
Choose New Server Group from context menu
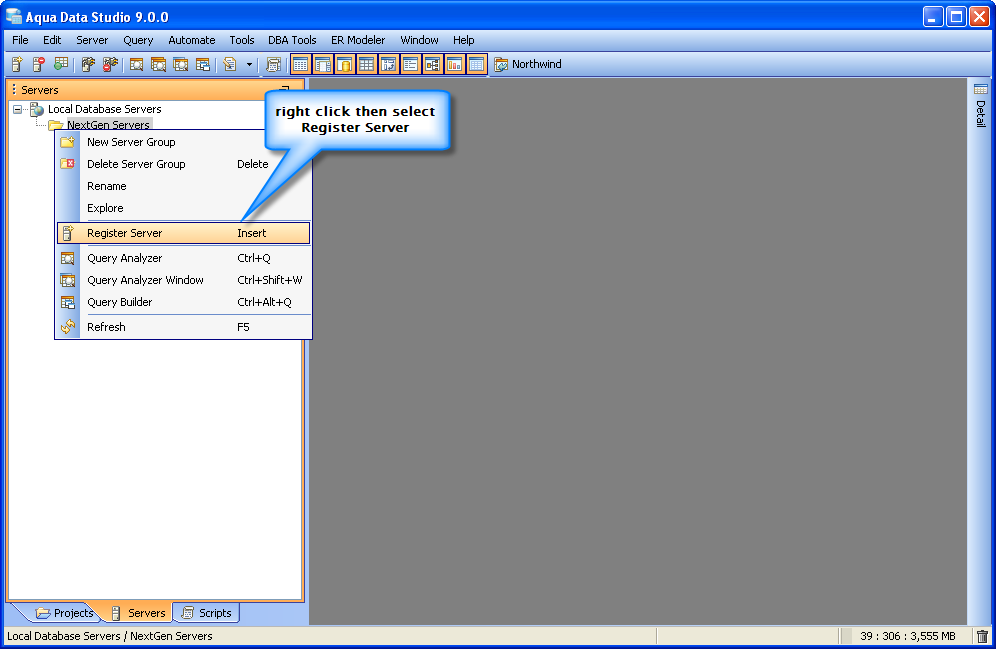[184, 142]
